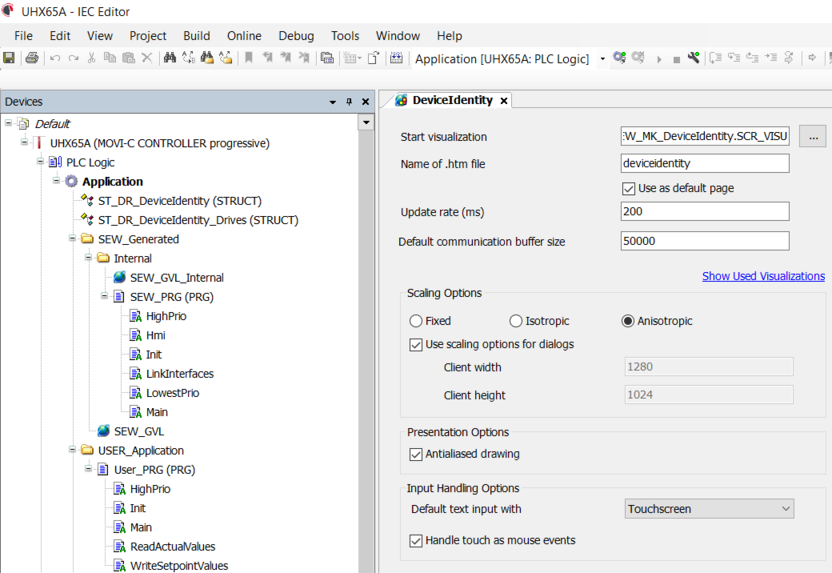The width and height of the screenshot is (832, 573).
Task: Collapse the SEW_Generated folder
Action: coord(73,239)
